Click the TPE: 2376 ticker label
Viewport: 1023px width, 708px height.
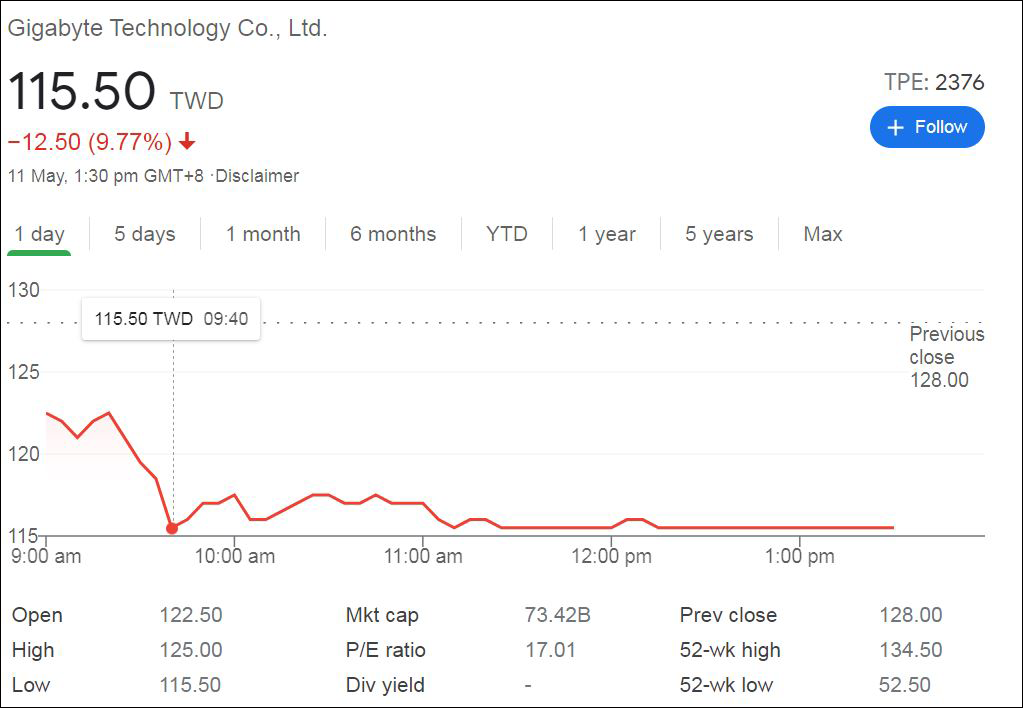pyautogui.click(x=934, y=83)
